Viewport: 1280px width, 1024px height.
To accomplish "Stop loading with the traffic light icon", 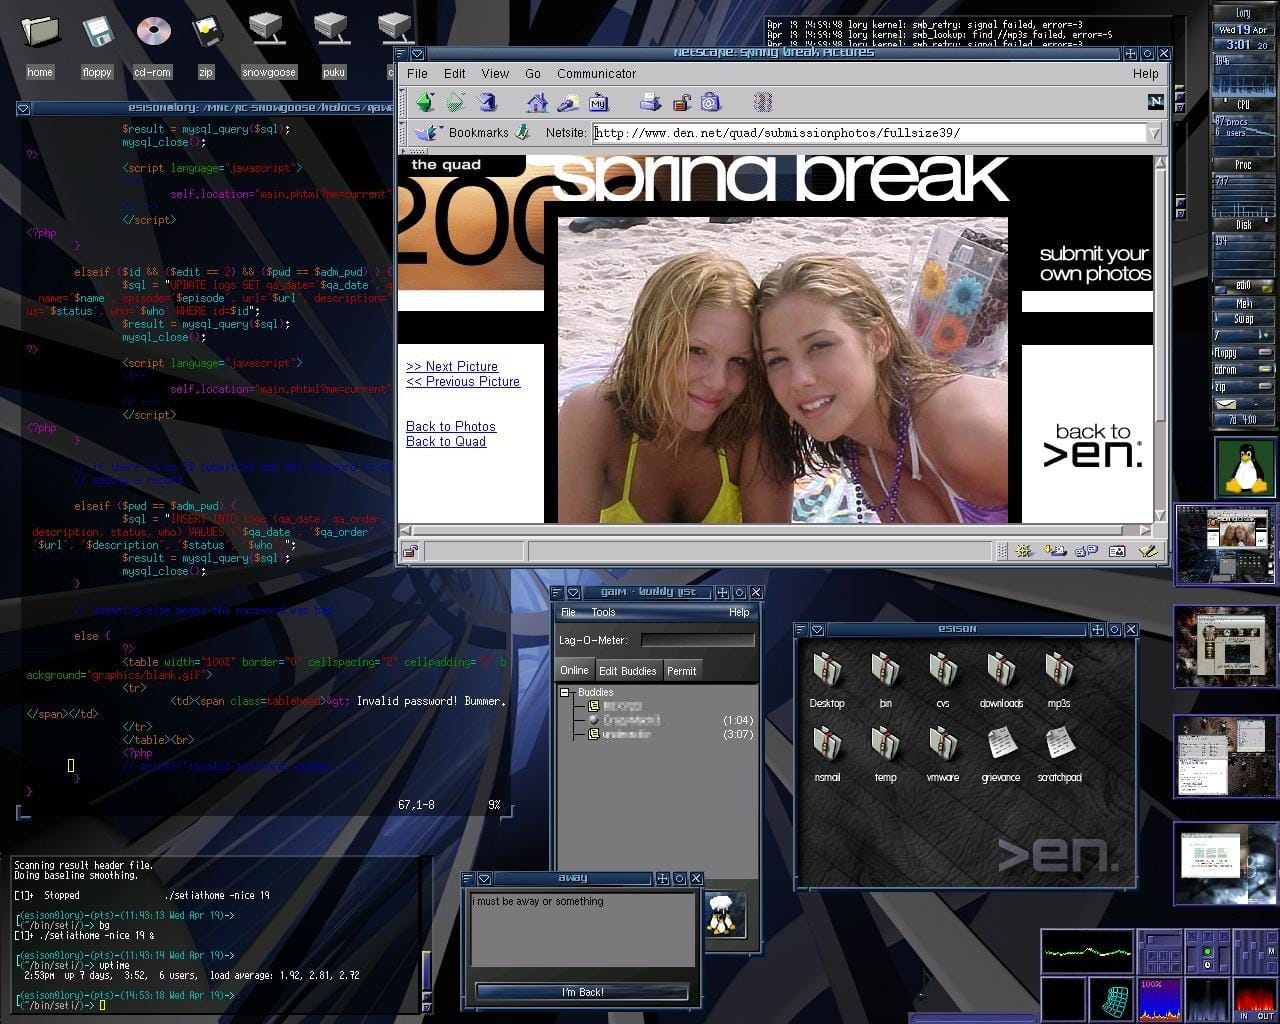I will click(763, 102).
